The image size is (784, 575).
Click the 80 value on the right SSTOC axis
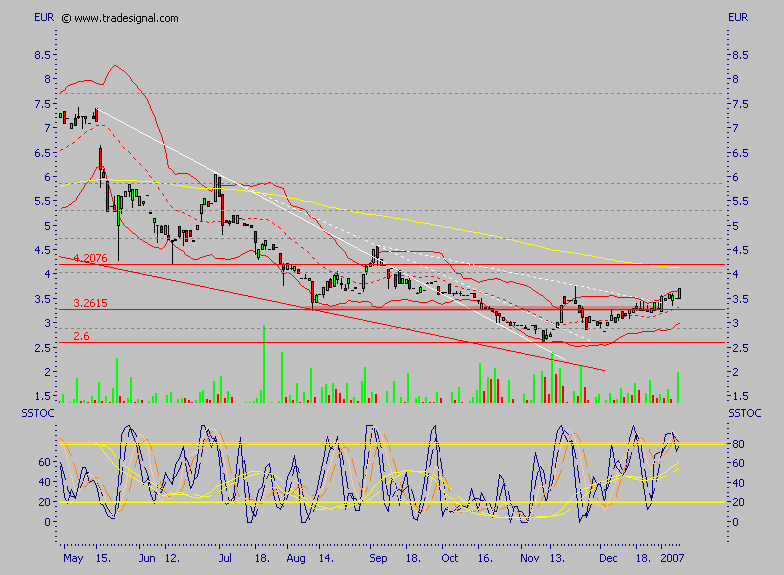click(x=738, y=444)
